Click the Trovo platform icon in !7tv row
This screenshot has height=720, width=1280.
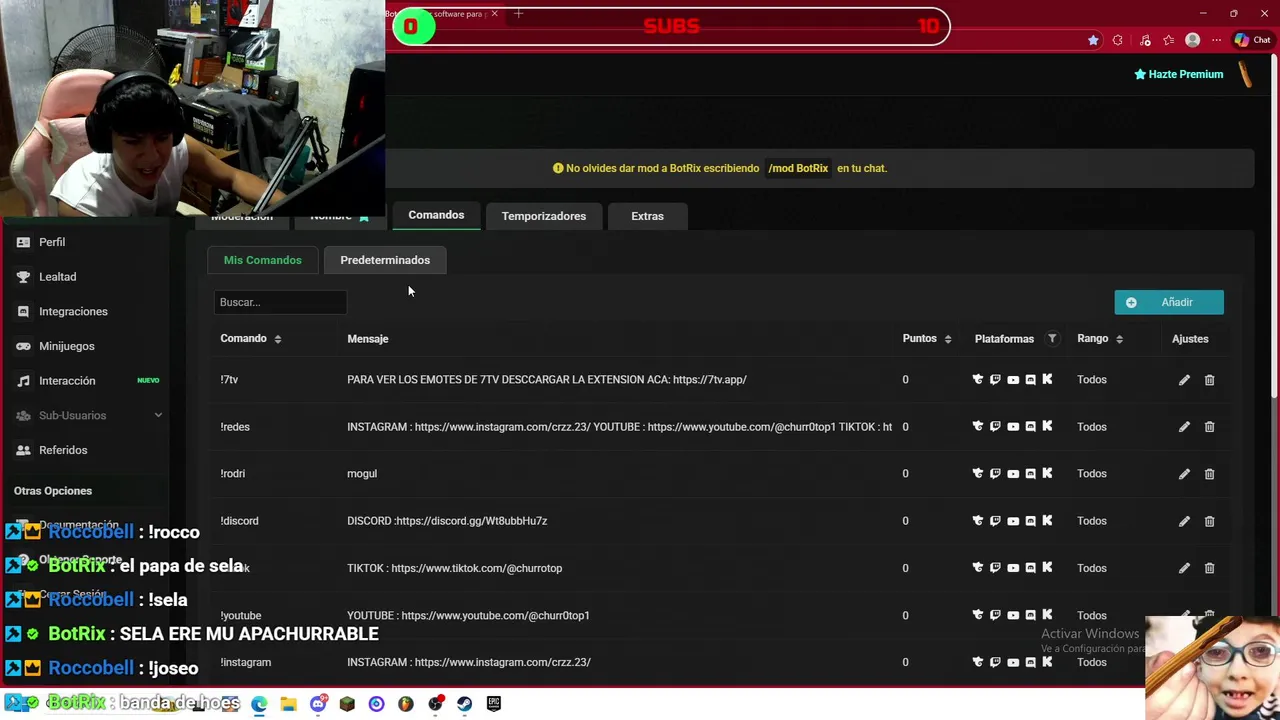[978, 380]
